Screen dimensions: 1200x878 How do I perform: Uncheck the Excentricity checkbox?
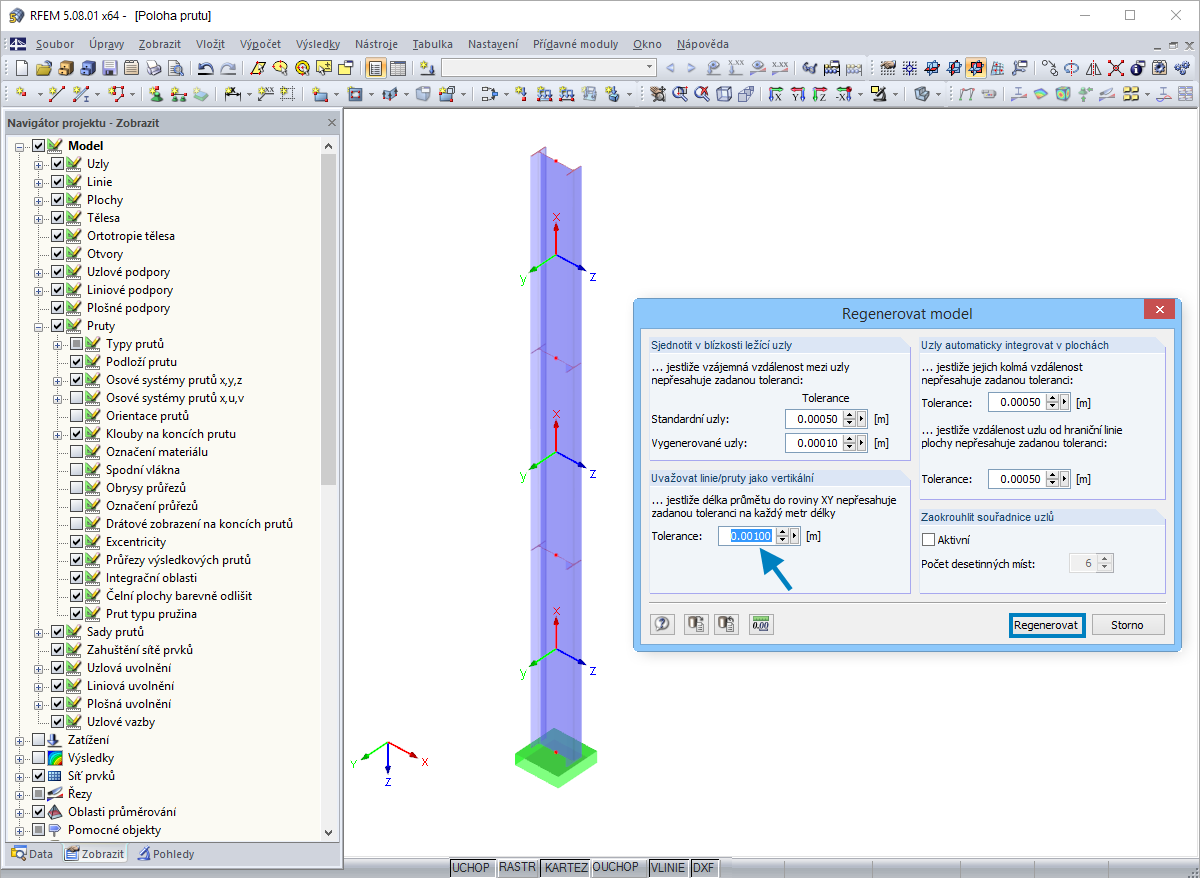click(x=77, y=542)
